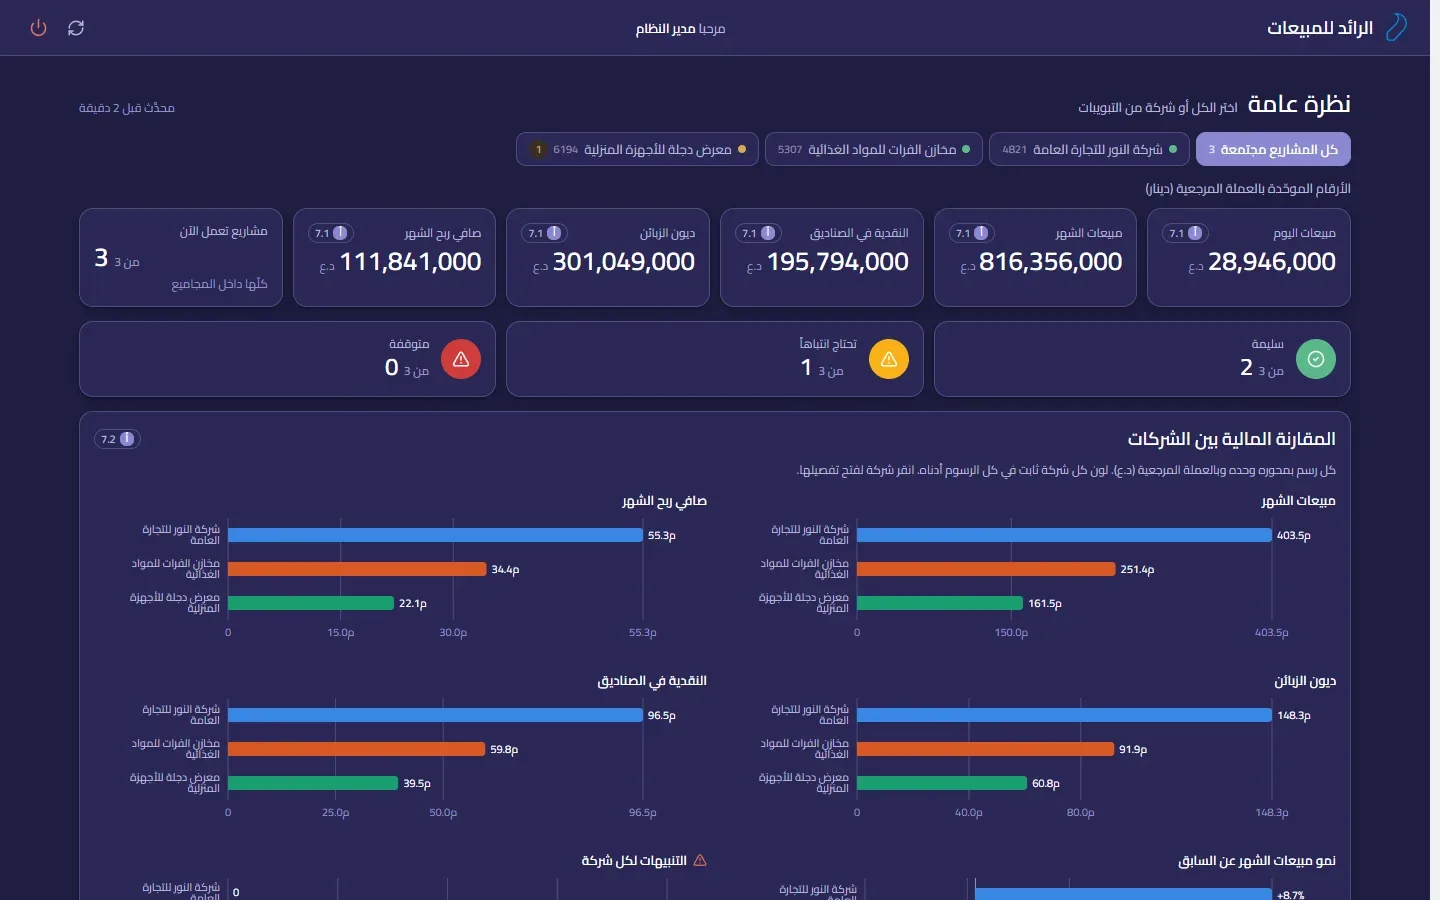
Task: Click the 301,049,000 customer debts value
Action: pyautogui.click(x=624, y=262)
